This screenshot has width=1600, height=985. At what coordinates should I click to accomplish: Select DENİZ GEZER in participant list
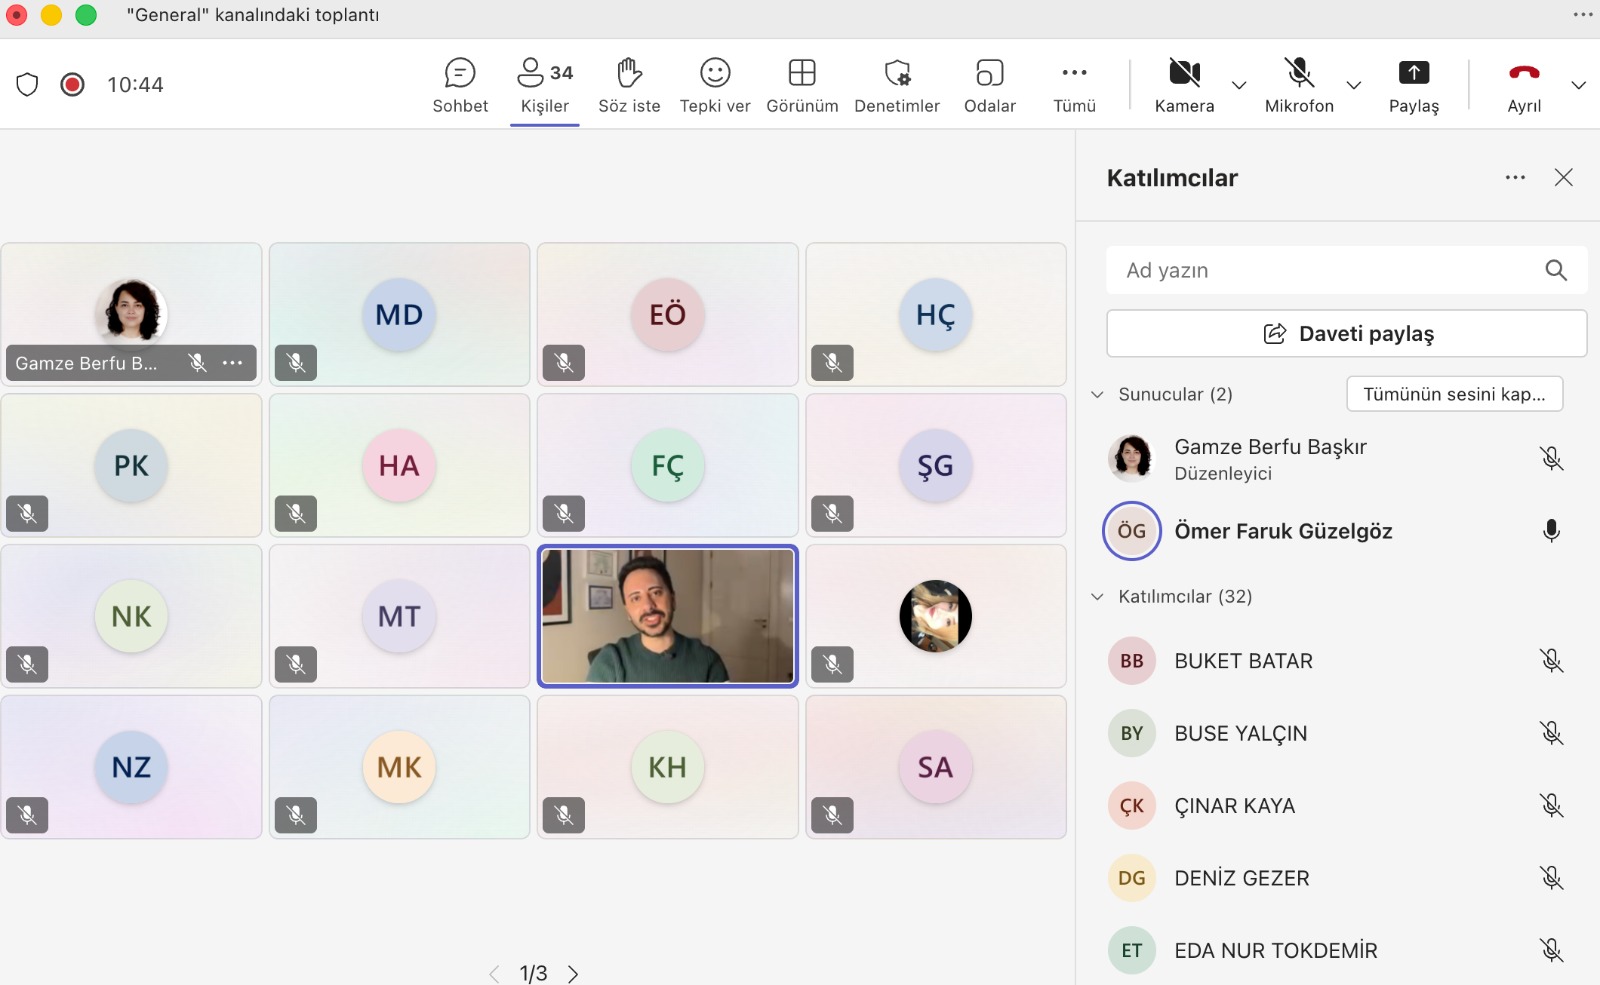point(1336,878)
